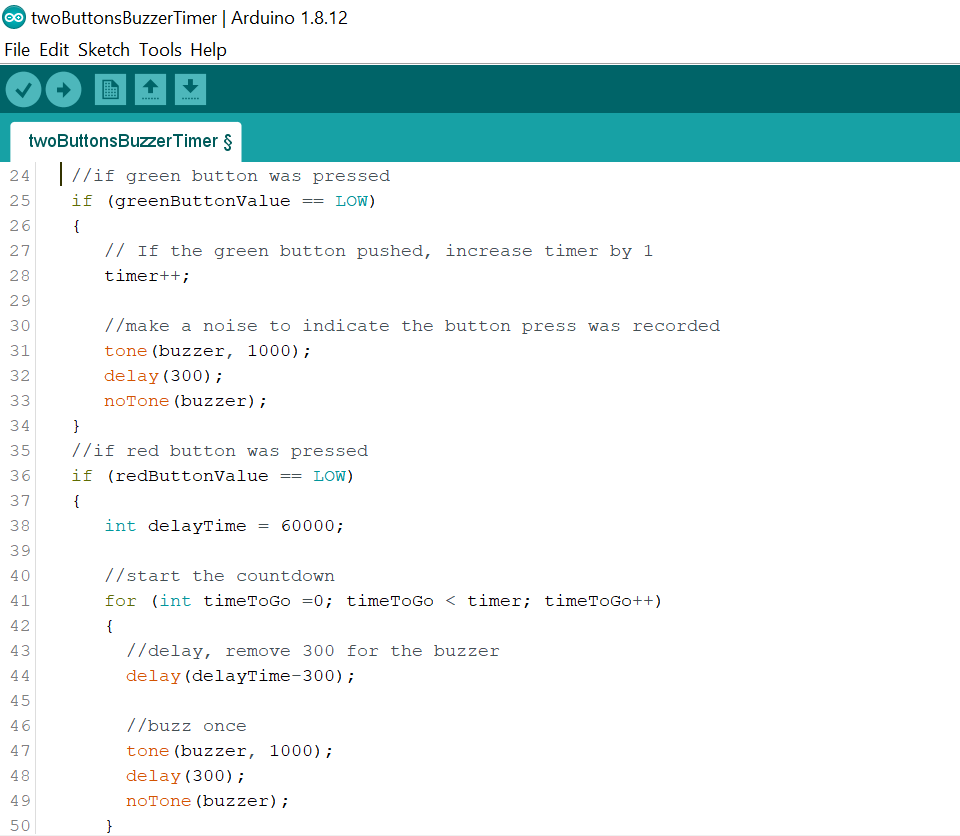This screenshot has height=836, width=960.
Task: Select the twoButtonsBuzzerTimer sketch tab
Action: pyautogui.click(x=126, y=141)
